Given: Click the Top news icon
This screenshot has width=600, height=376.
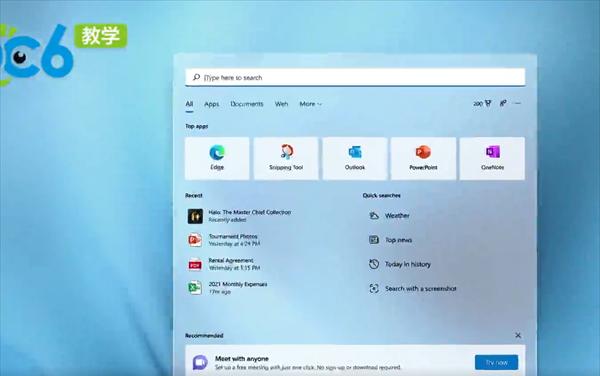Looking at the screenshot, I should 374,240.
